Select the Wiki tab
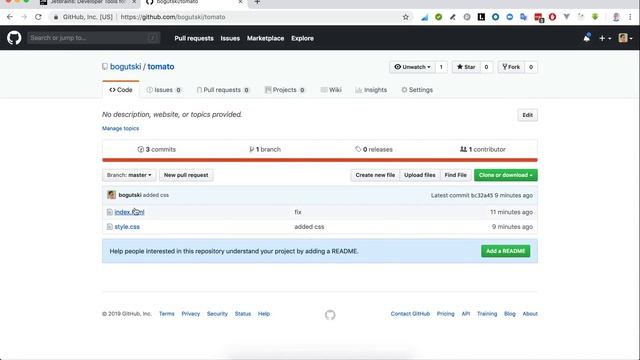 pyautogui.click(x=331, y=90)
